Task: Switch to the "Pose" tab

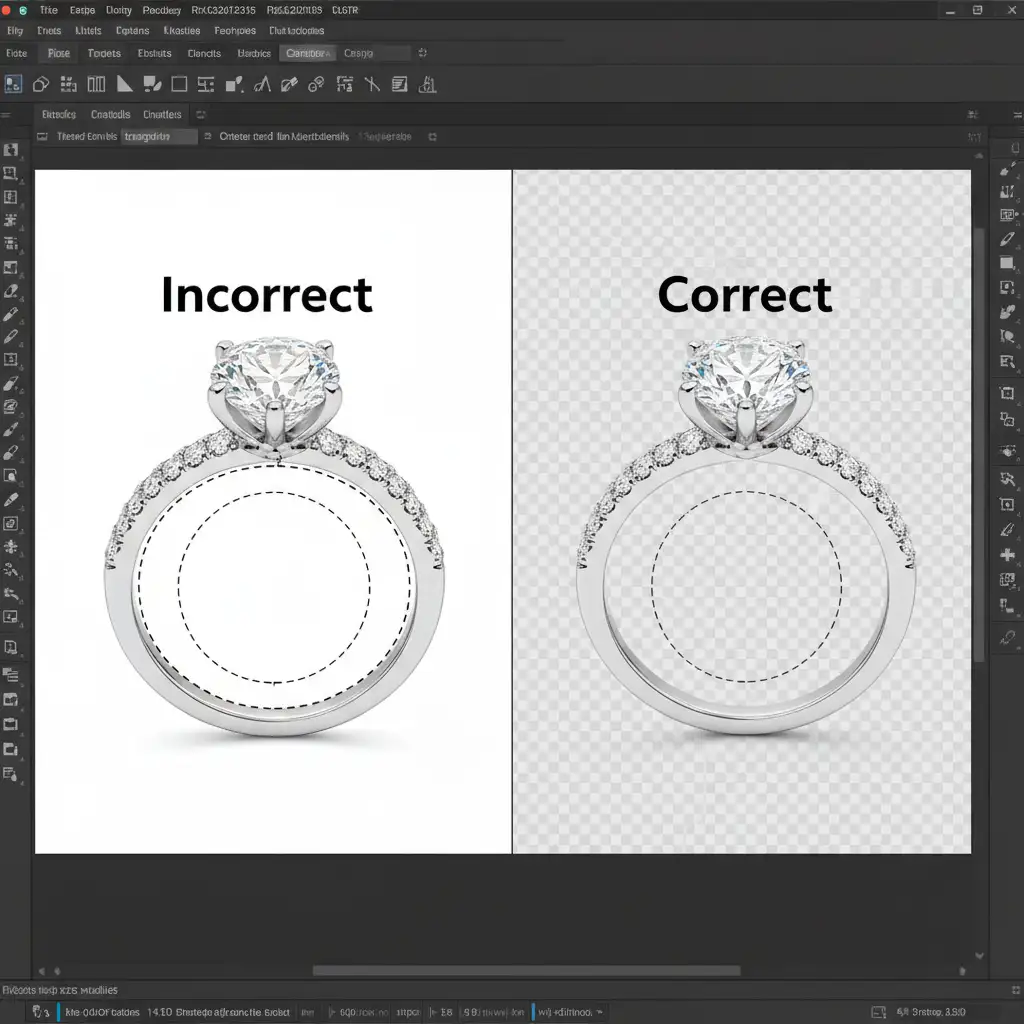Action: [x=59, y=53]
